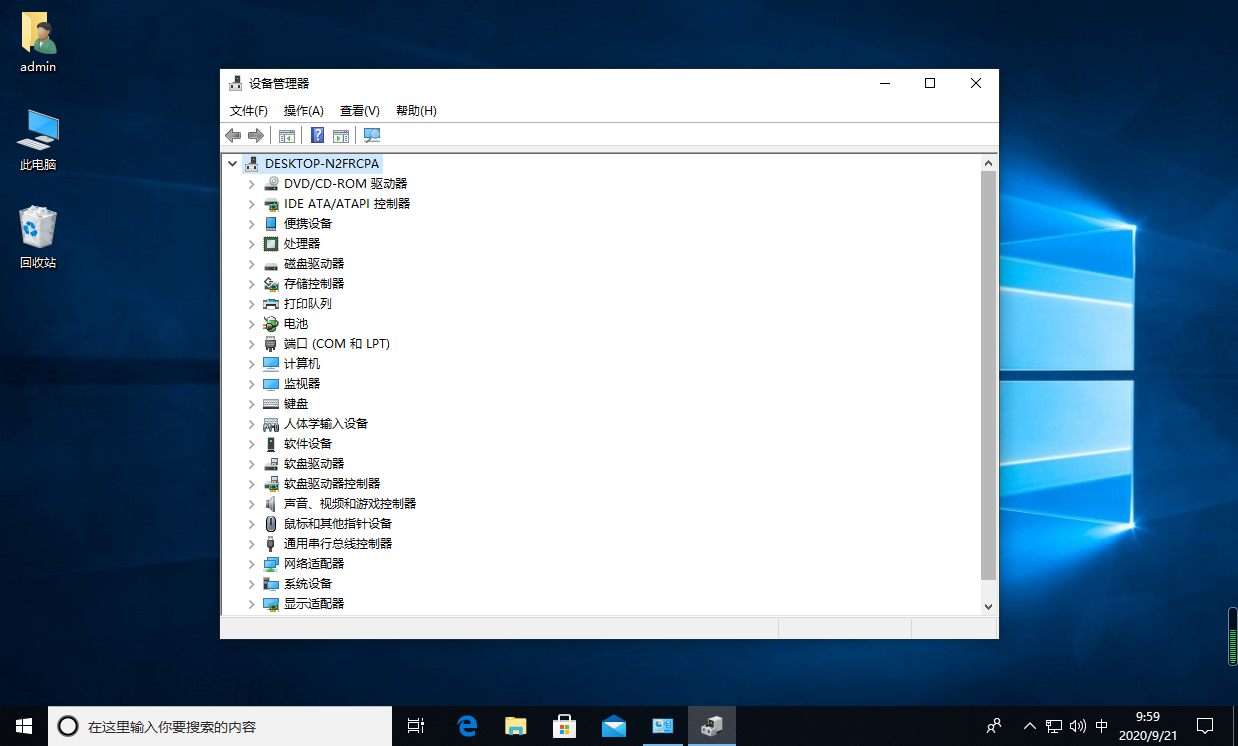Toggle the Show/Hide Console Tree toolbar icon
Screen dimensions: 1238x746
pyautogui.click(x=287, y=135)
